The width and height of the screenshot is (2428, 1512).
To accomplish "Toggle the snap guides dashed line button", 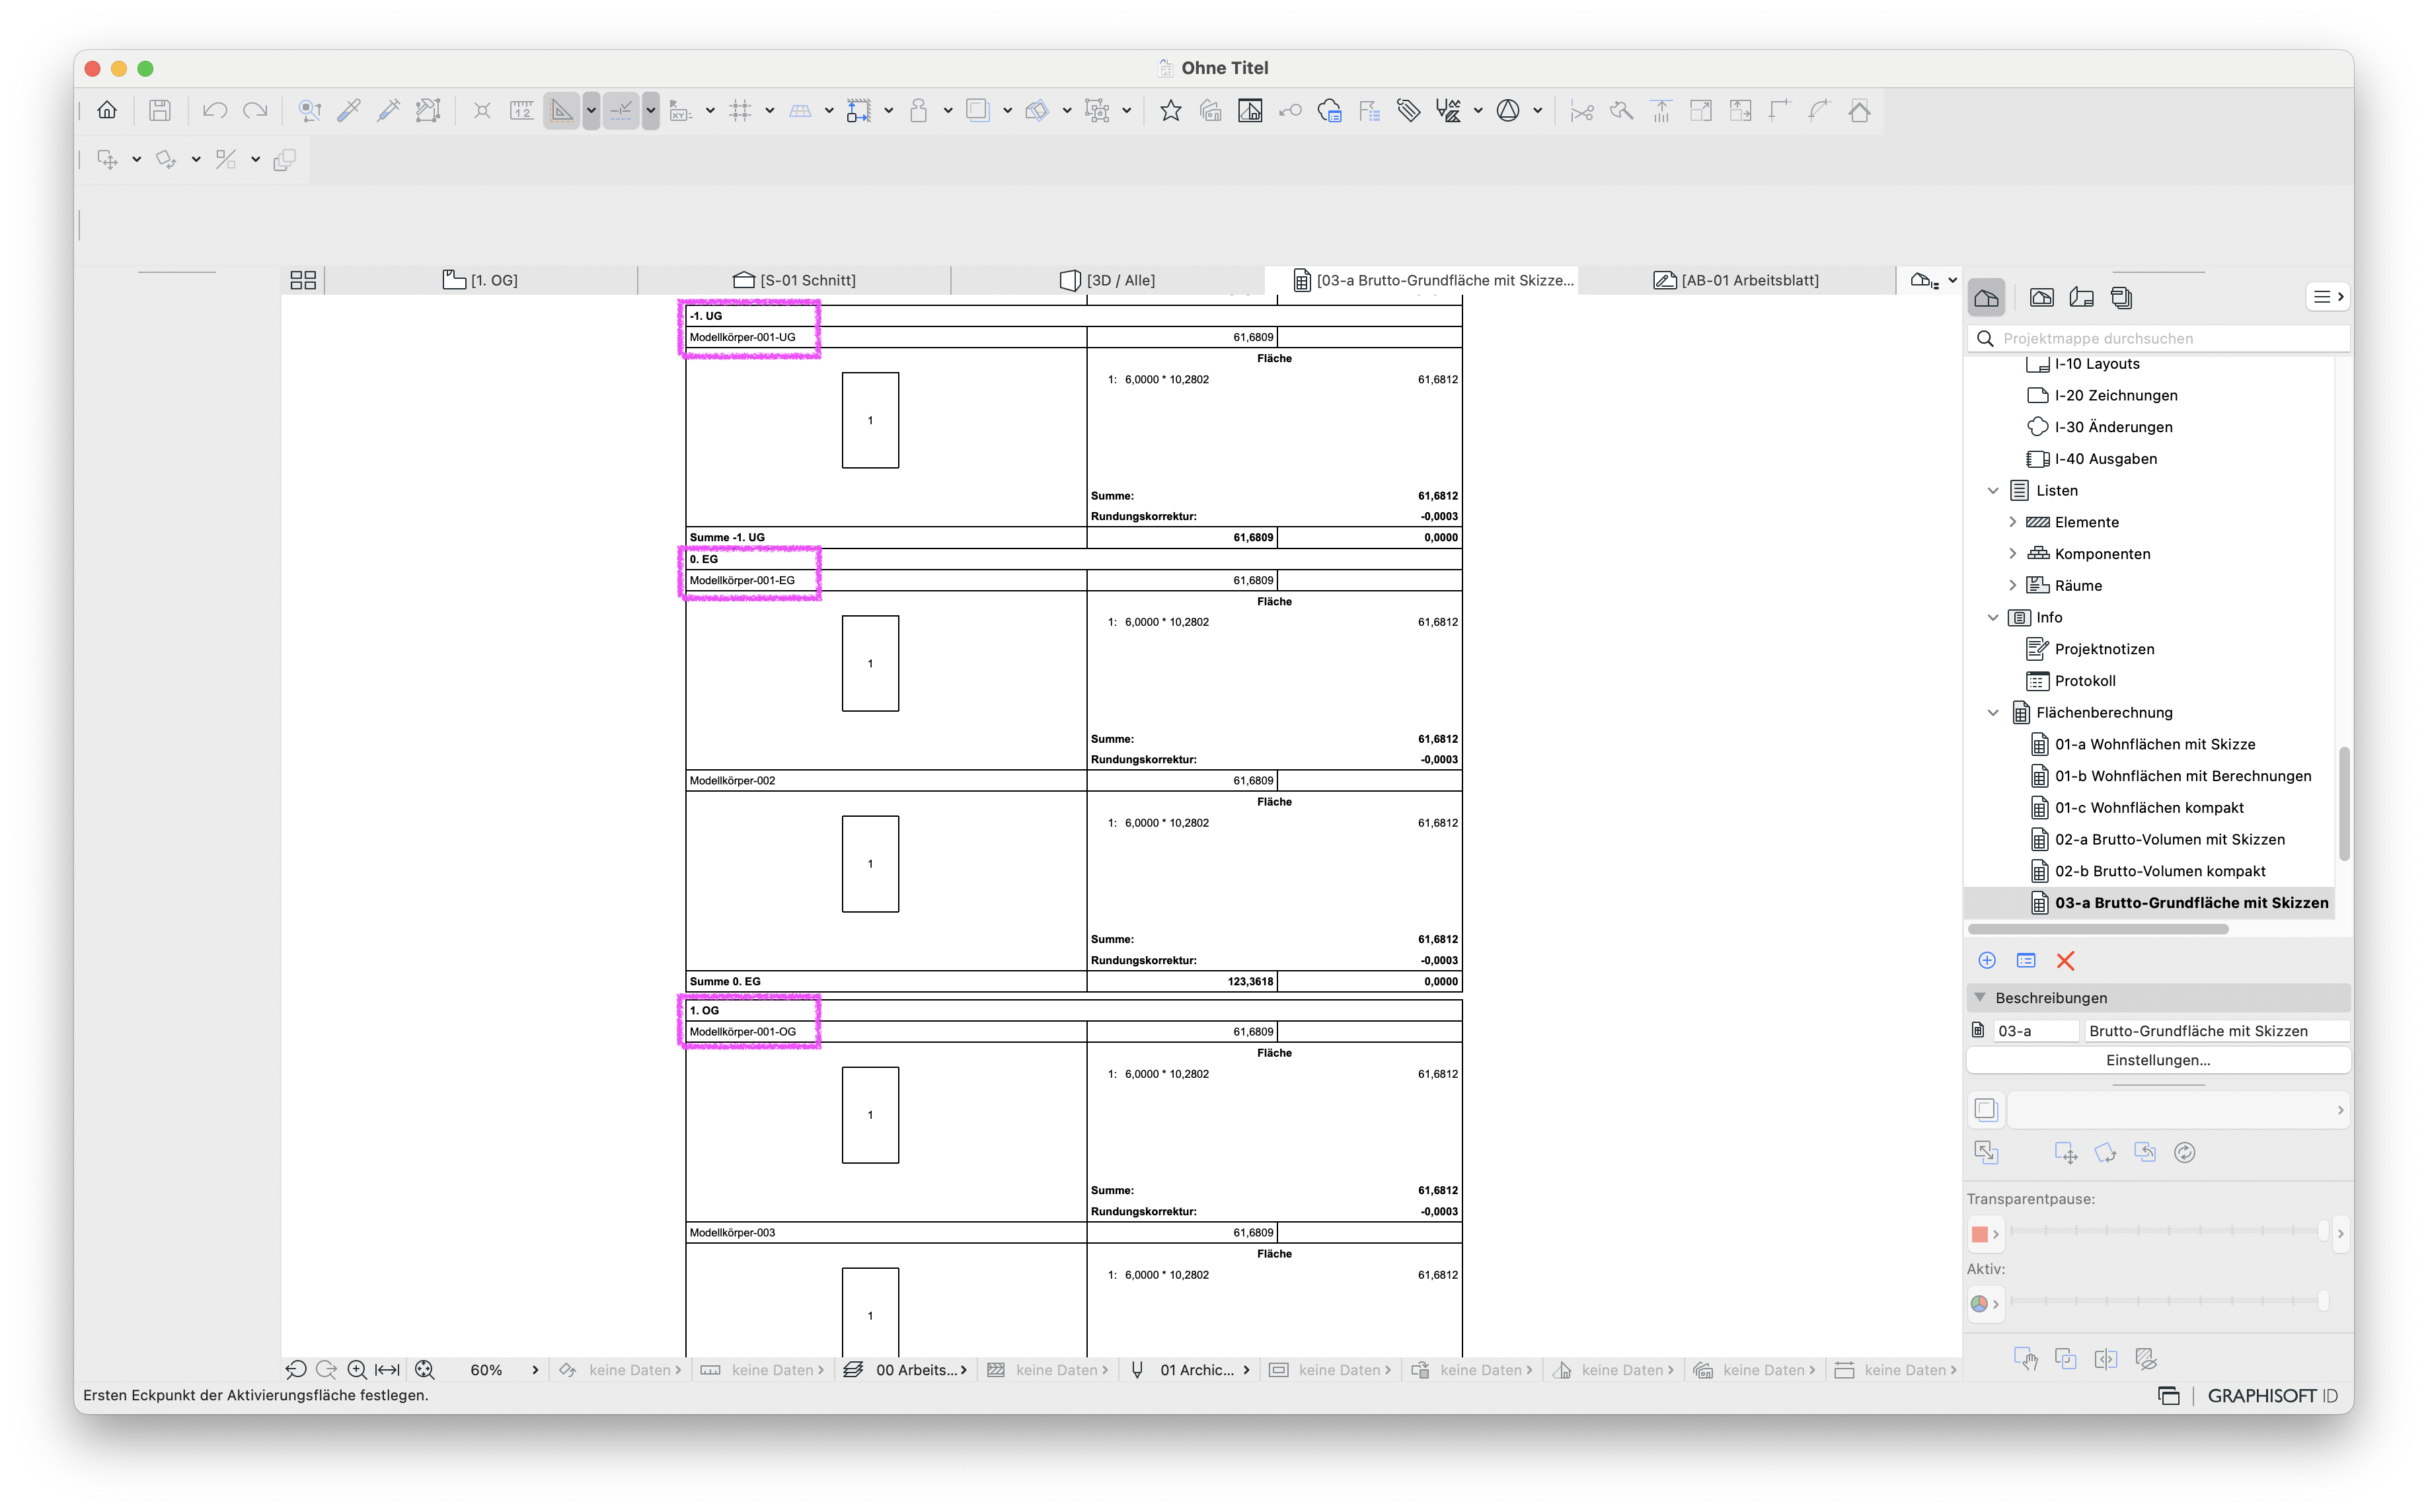I will point(621,110).
